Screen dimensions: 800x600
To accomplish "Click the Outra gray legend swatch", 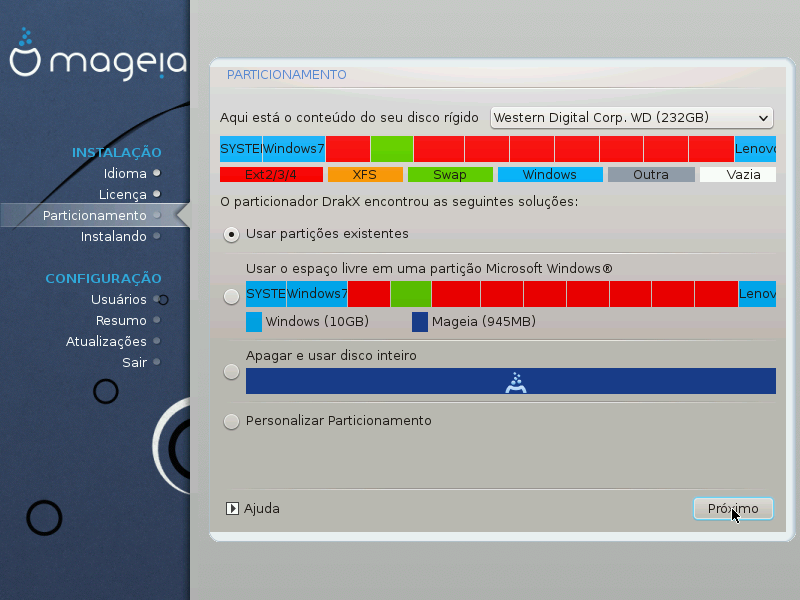I will point(651,174).
